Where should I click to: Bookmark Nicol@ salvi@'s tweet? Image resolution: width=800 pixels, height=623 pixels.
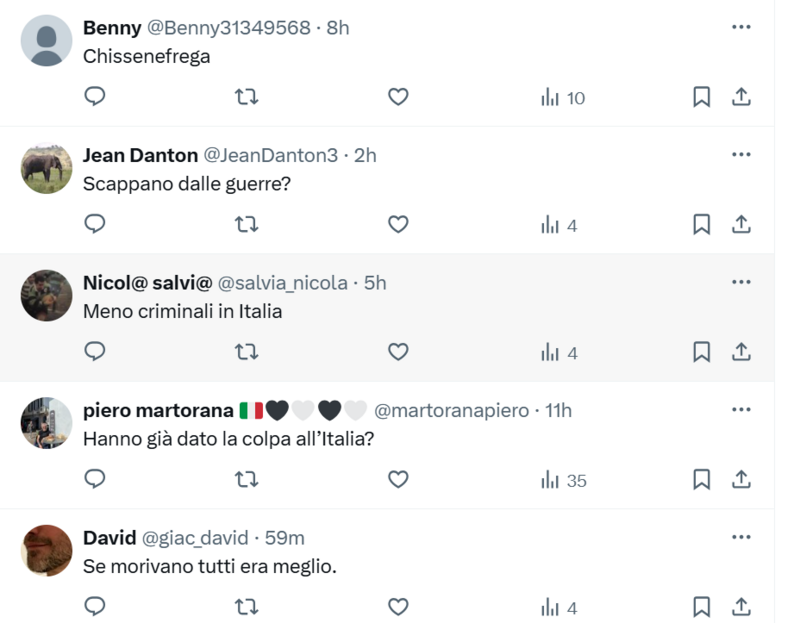point(702,352)
